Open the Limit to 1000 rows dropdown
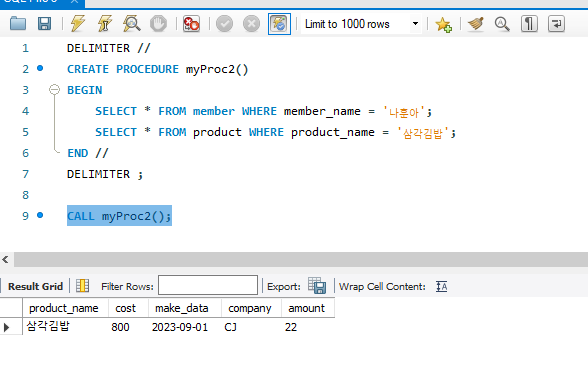This screenshot has width=588, height=369. [415, 24]
